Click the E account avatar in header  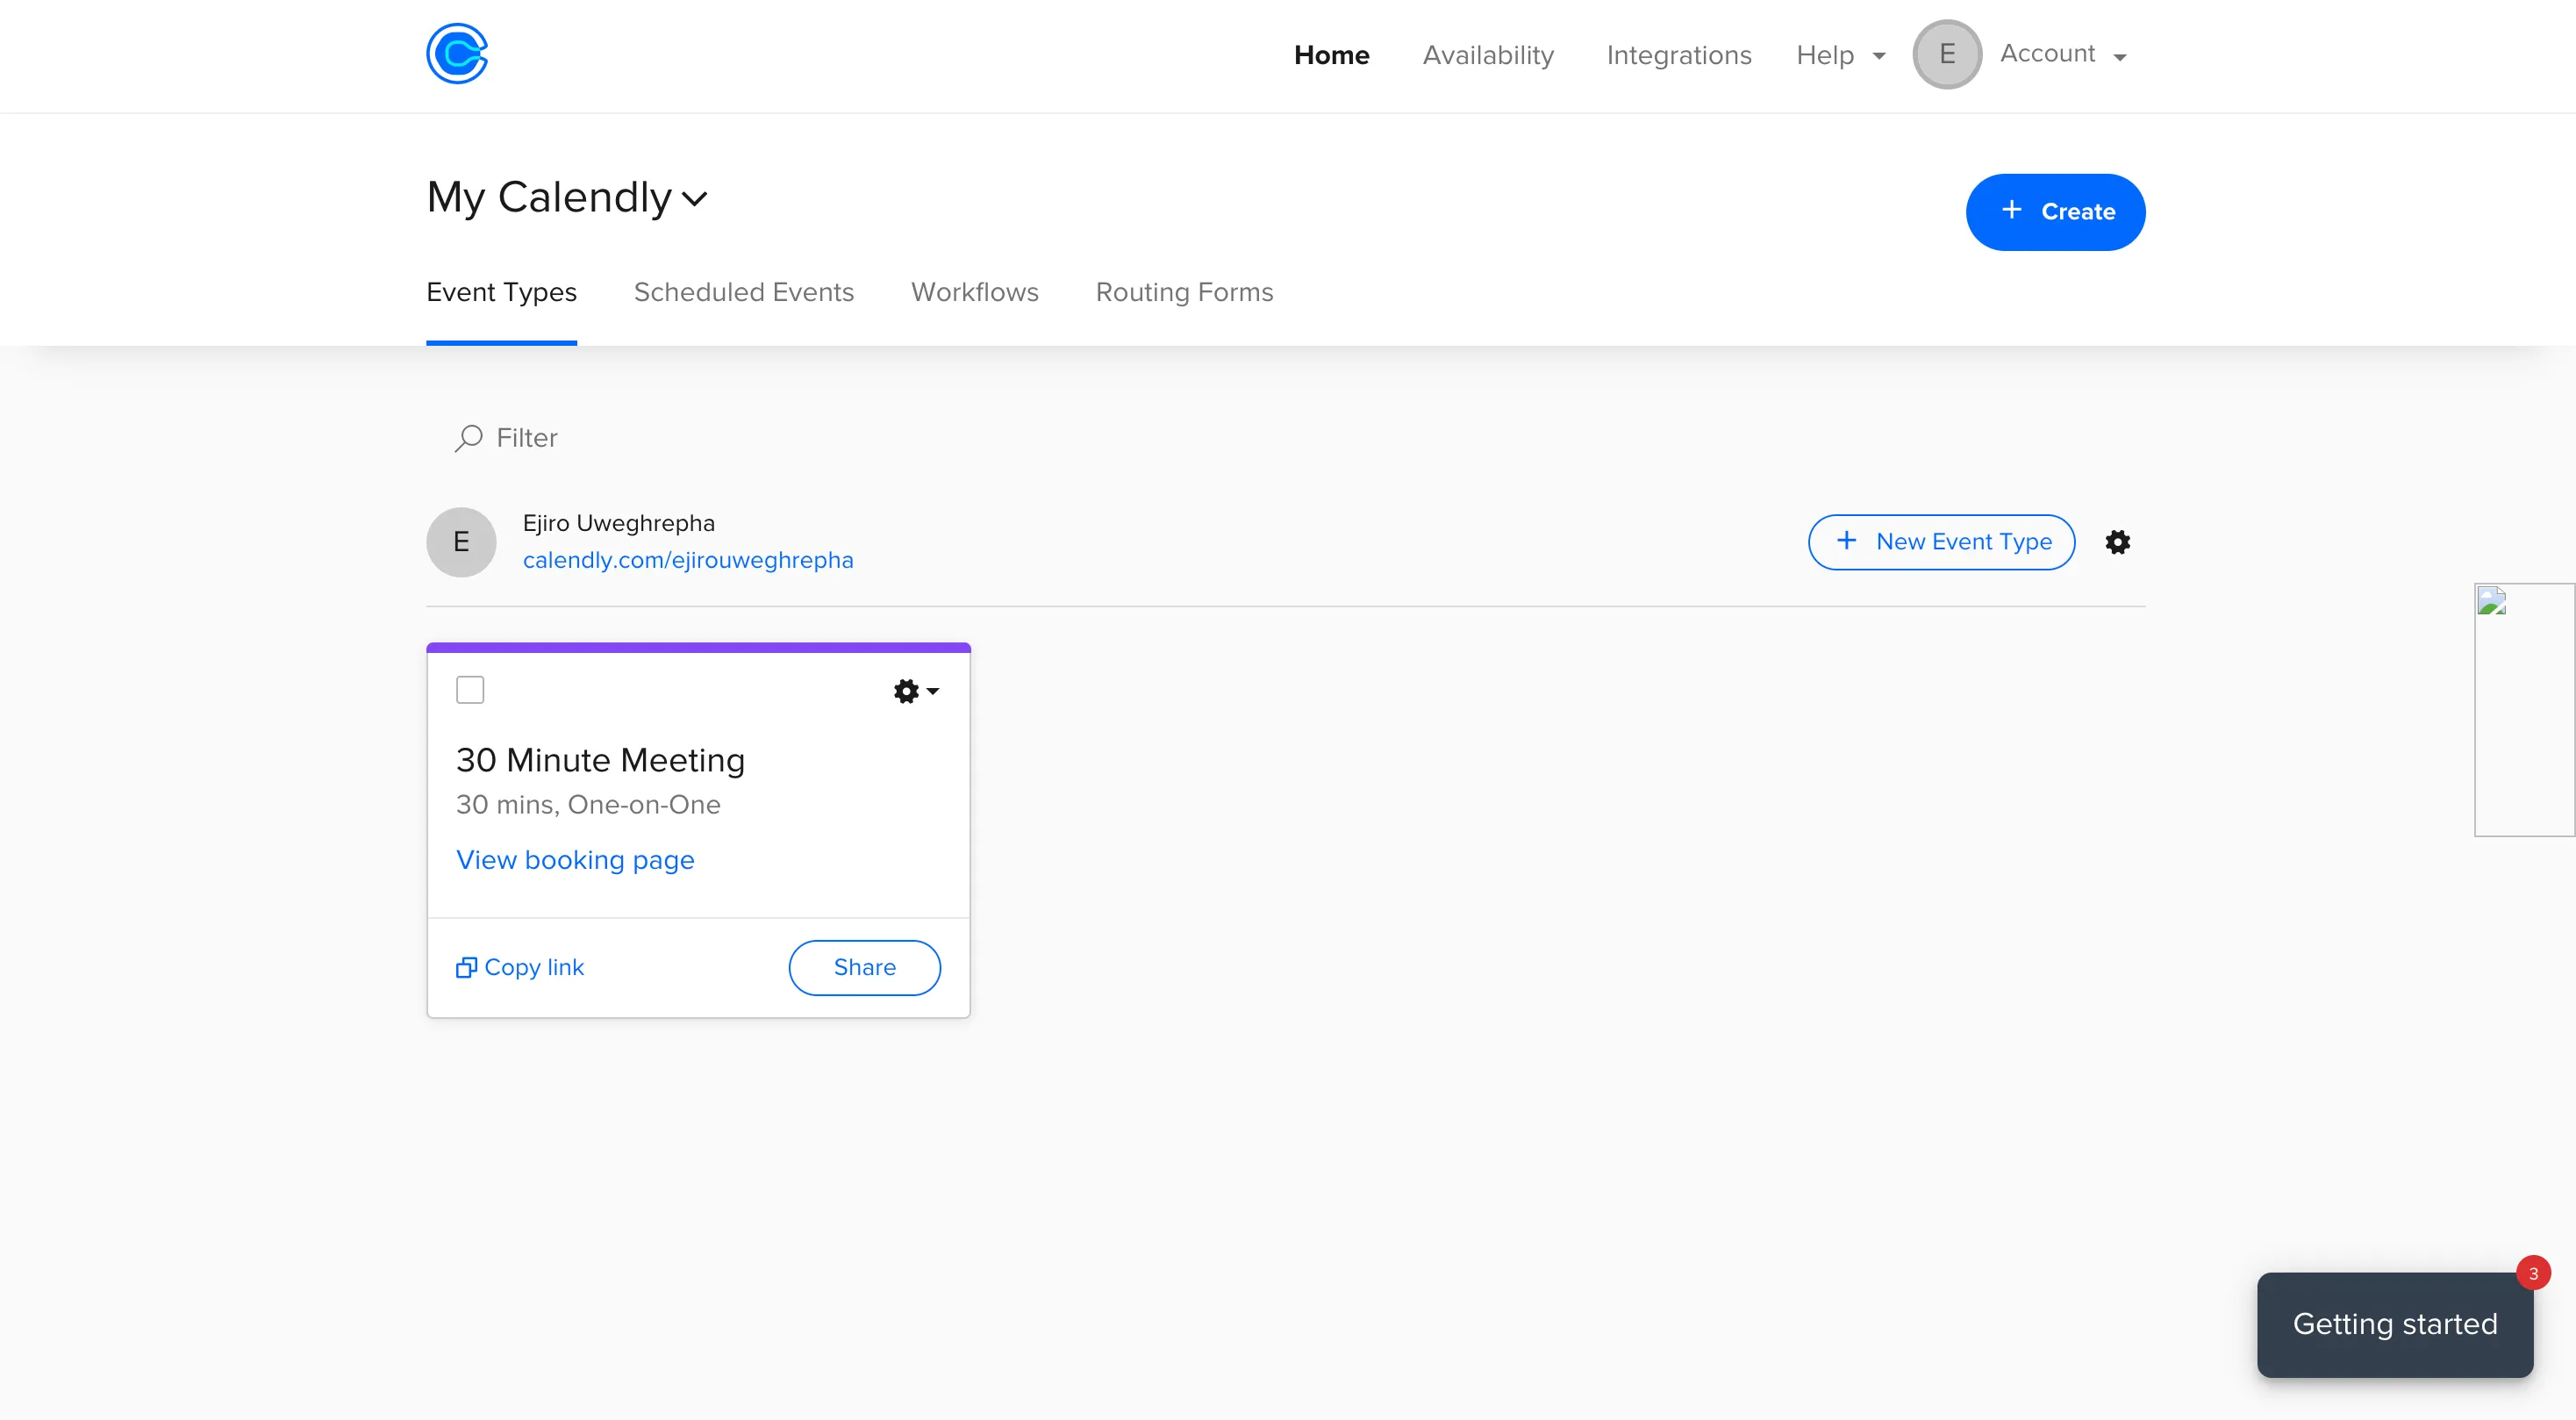(x=1946, y=54)
